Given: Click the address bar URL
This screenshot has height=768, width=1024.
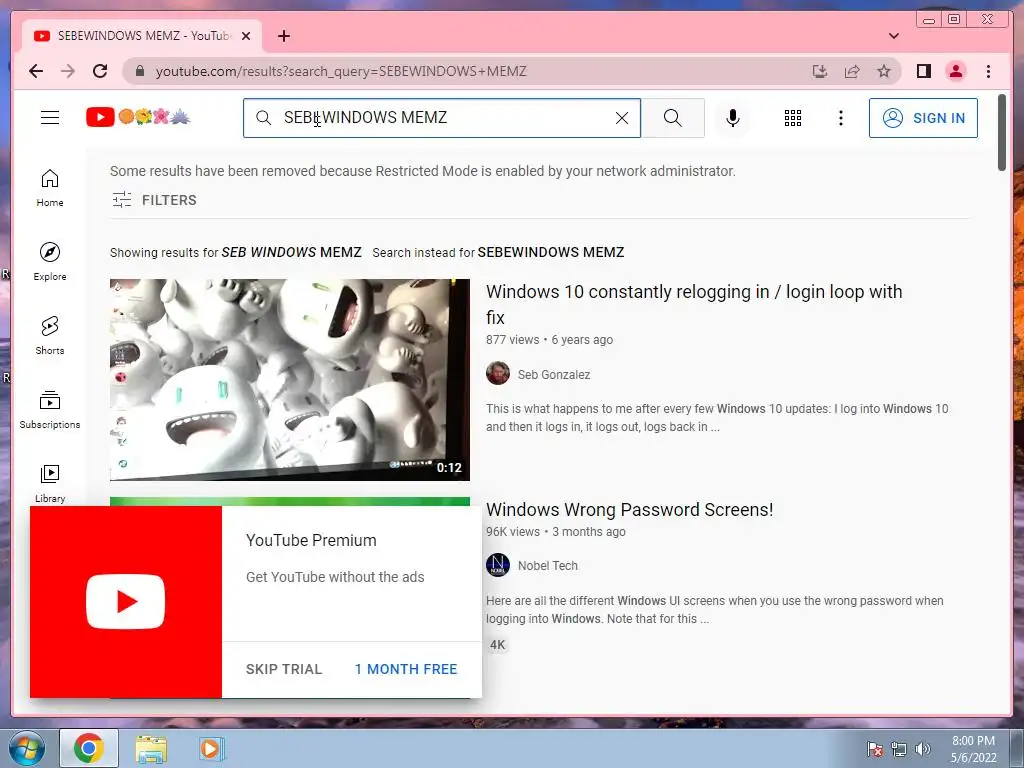Looking at the screenshot, I should point(341,71).
